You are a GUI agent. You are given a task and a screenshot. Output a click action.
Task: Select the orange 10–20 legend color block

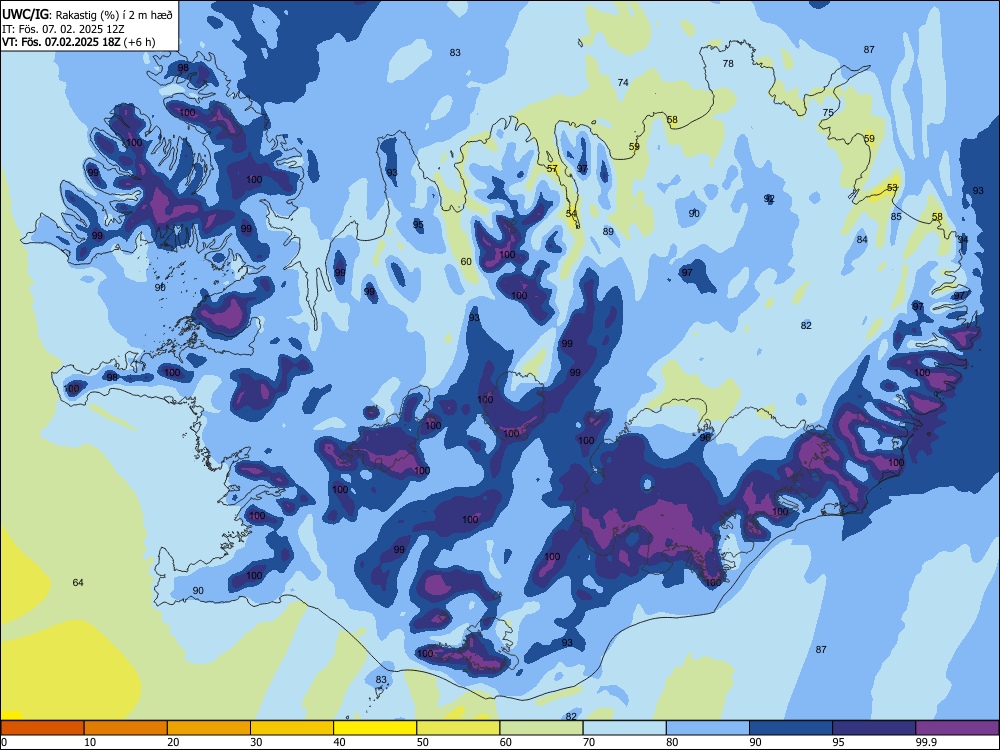[x=126, y=728]
